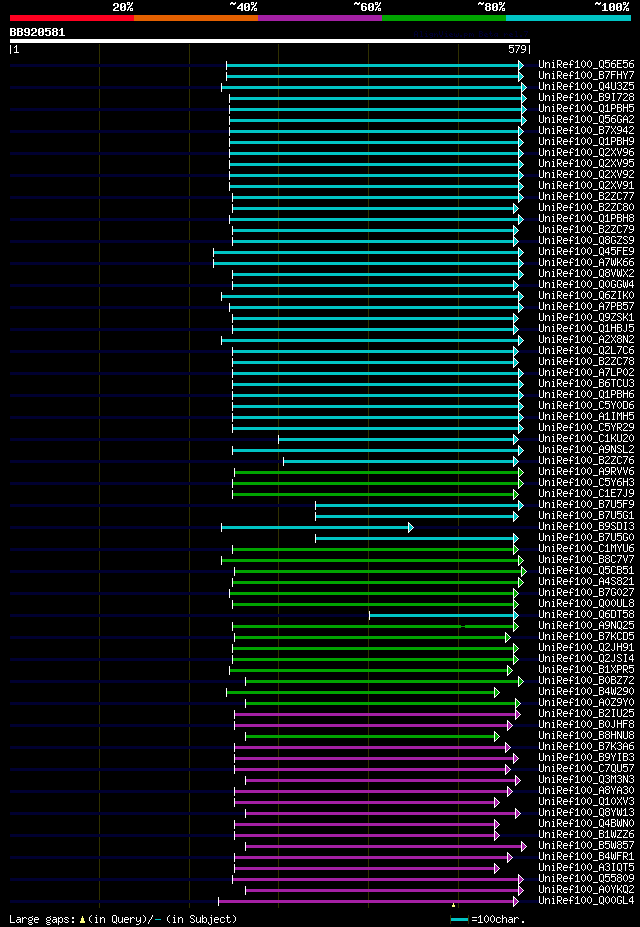Open hit UniRef100_B9I728
Image resolution: width=640 pixels, height=927 pixels.
coord(586,97)
